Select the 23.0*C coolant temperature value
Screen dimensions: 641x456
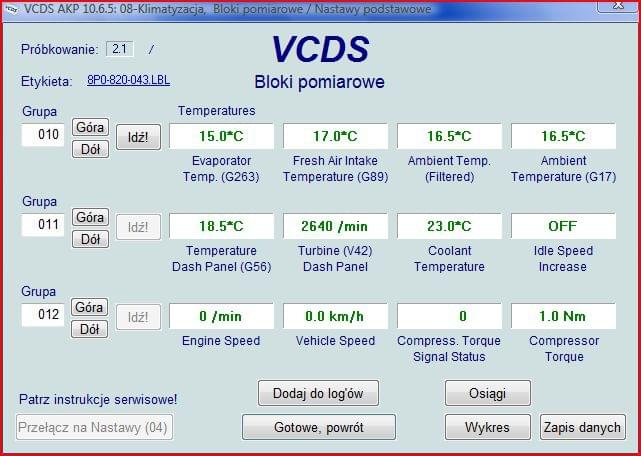click(449, 226)
